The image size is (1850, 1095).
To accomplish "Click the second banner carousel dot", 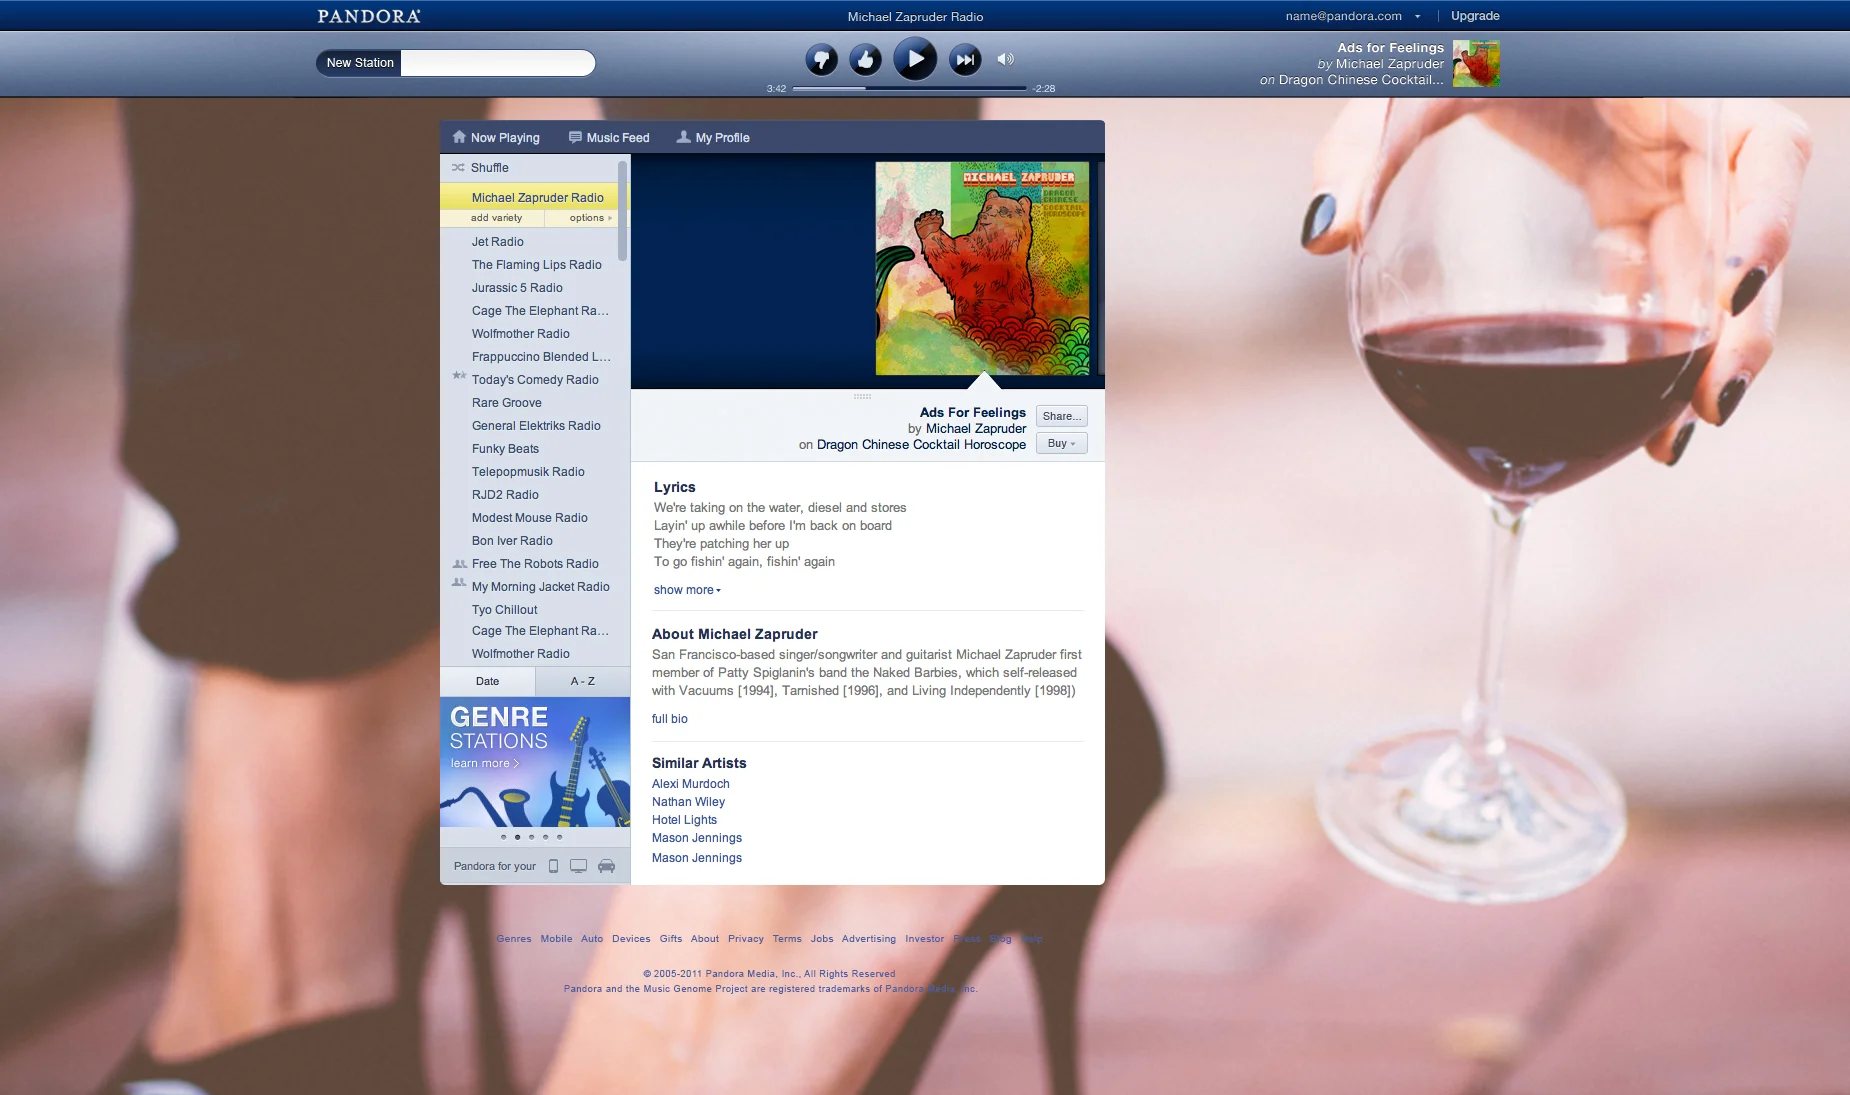I will (517, 837).
